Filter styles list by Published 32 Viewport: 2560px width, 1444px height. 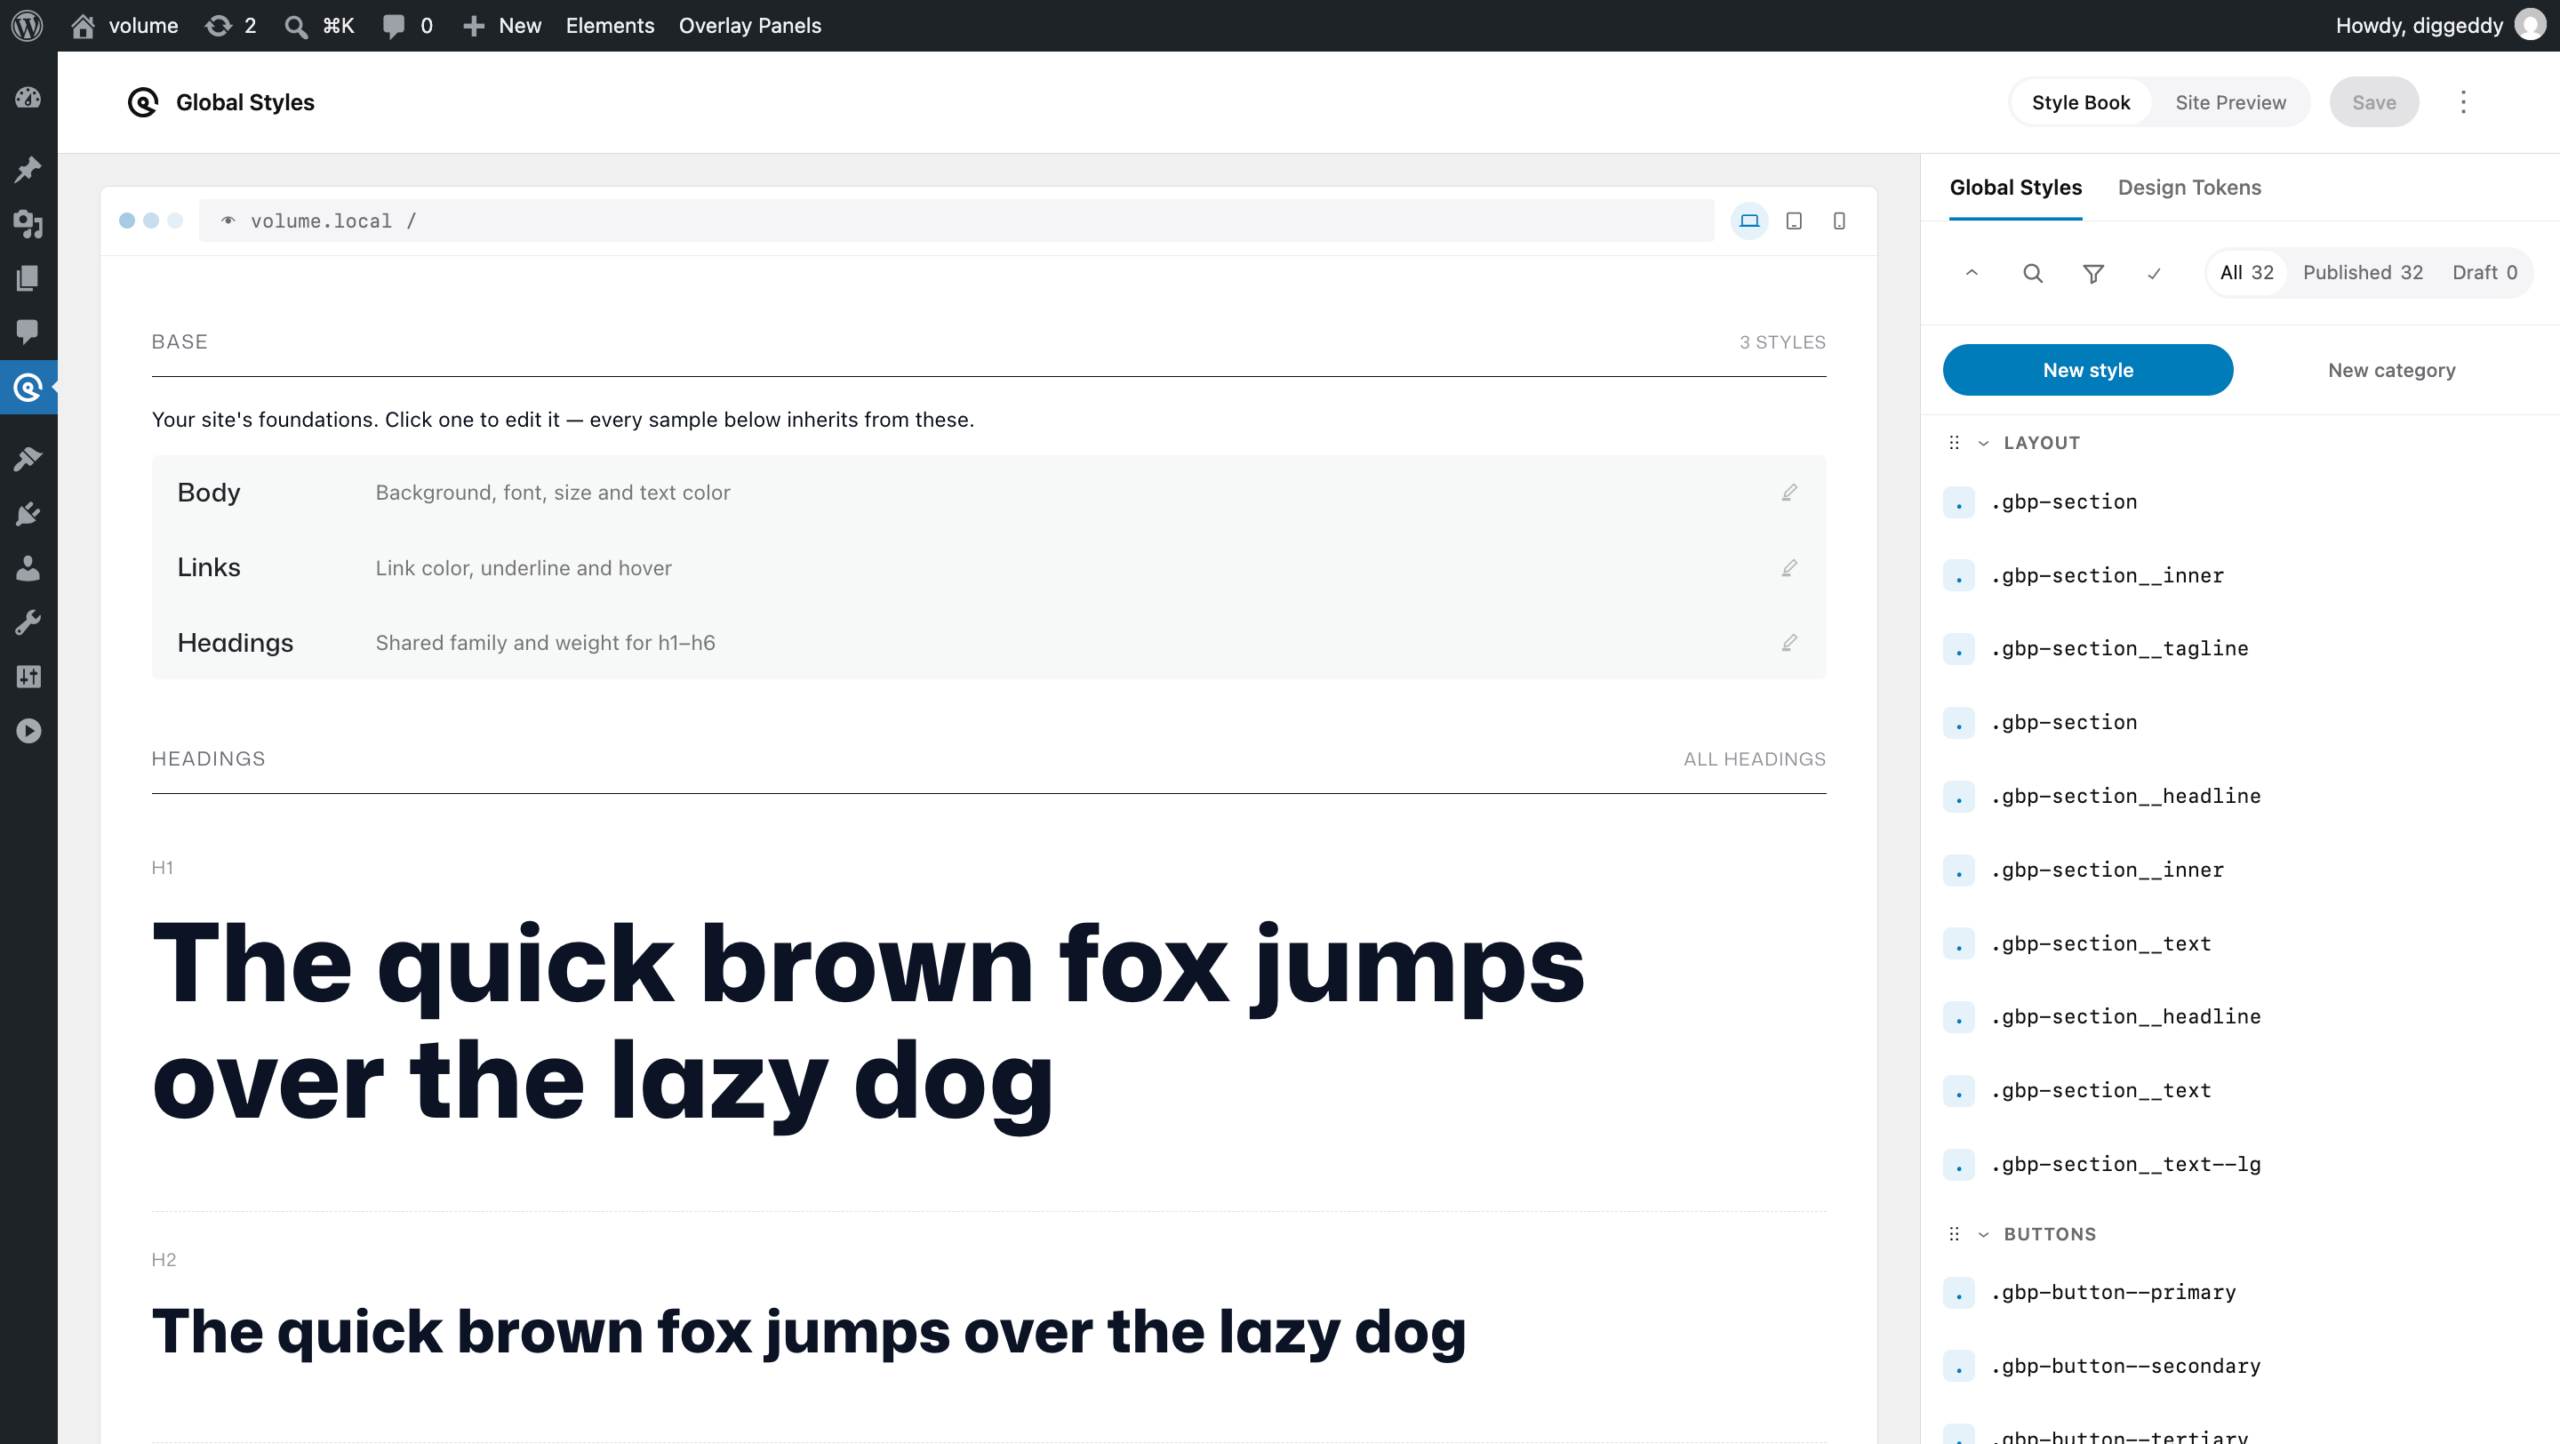pyautogui.click(x=2362, y=272)
